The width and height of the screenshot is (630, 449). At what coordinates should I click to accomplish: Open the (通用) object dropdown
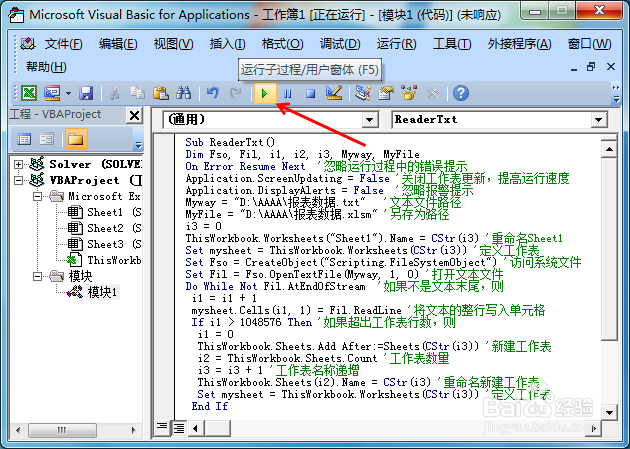(x=369, y=120)
